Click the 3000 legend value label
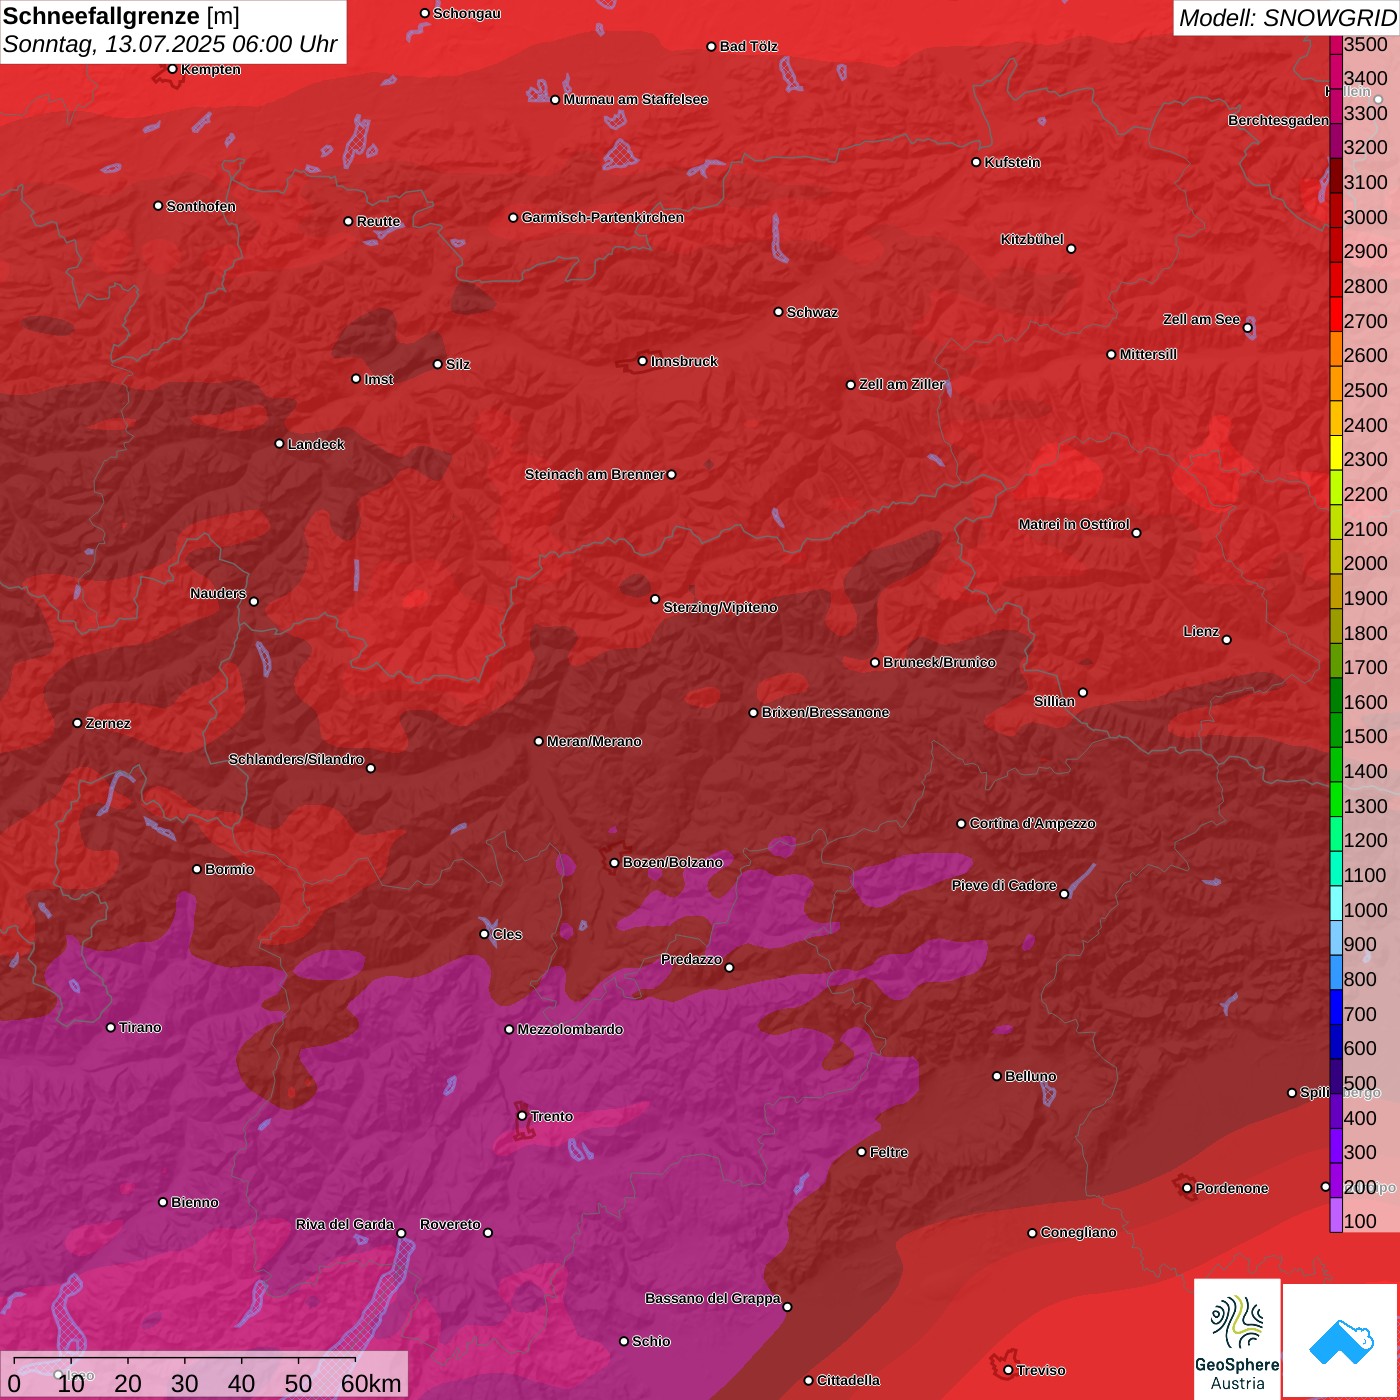This screenshot has height=1400, width=1400. (1366, 217)
